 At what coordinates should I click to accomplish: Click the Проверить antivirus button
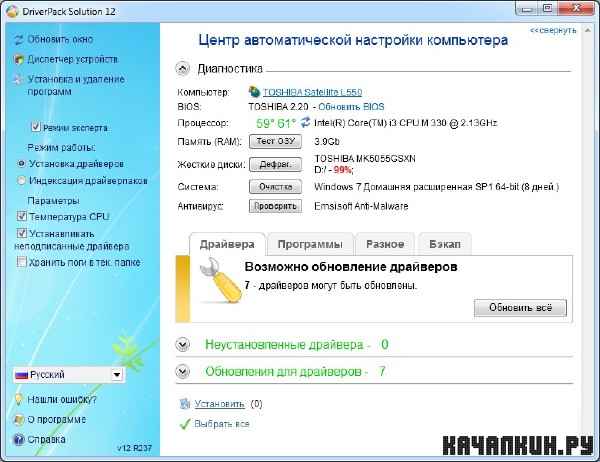coord(275,206)
